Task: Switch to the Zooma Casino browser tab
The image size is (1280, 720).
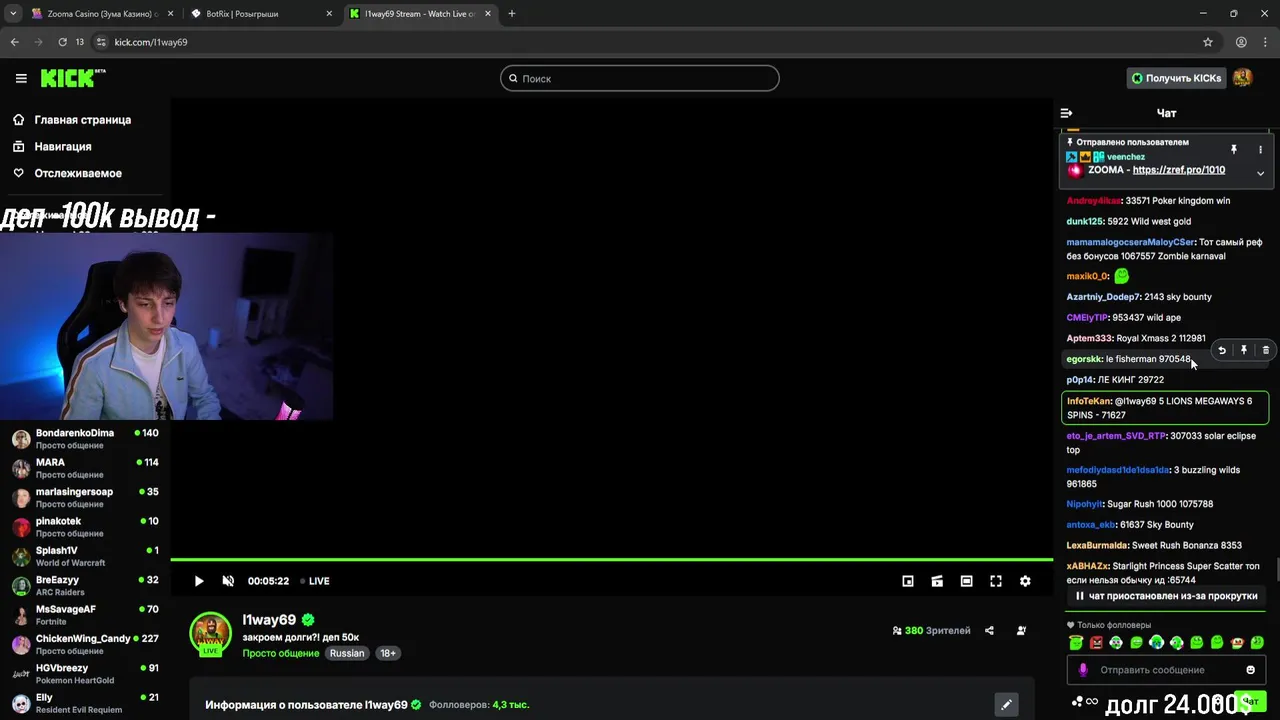Action: (x=102, y=14)
